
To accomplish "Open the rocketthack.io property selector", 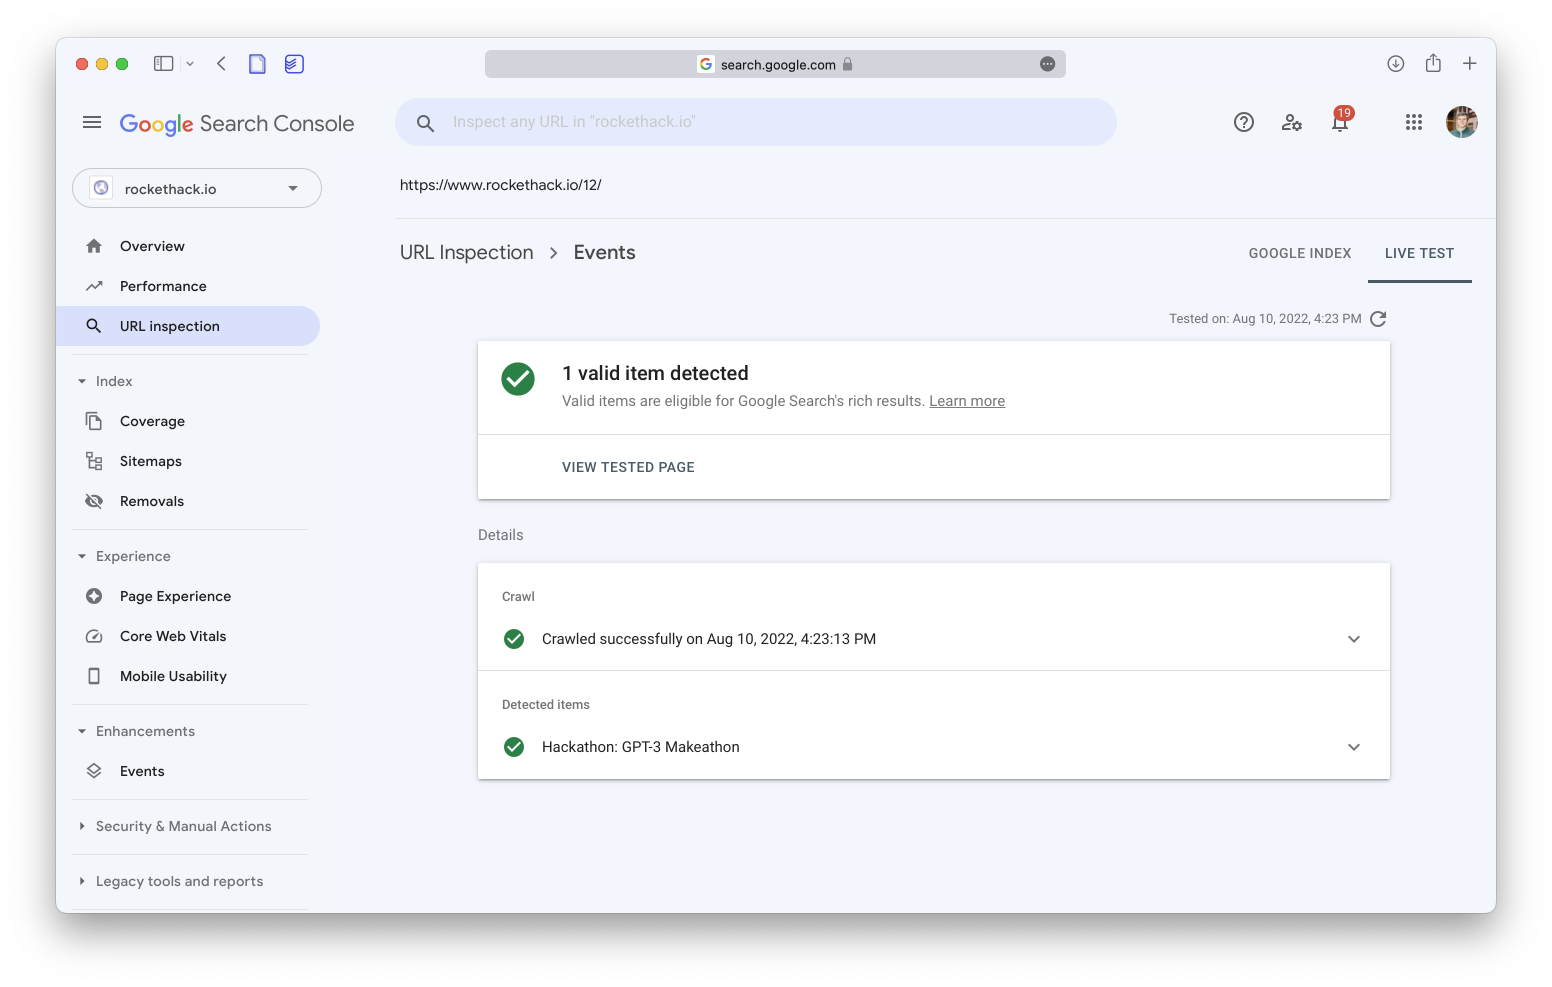I will [197, 188].
